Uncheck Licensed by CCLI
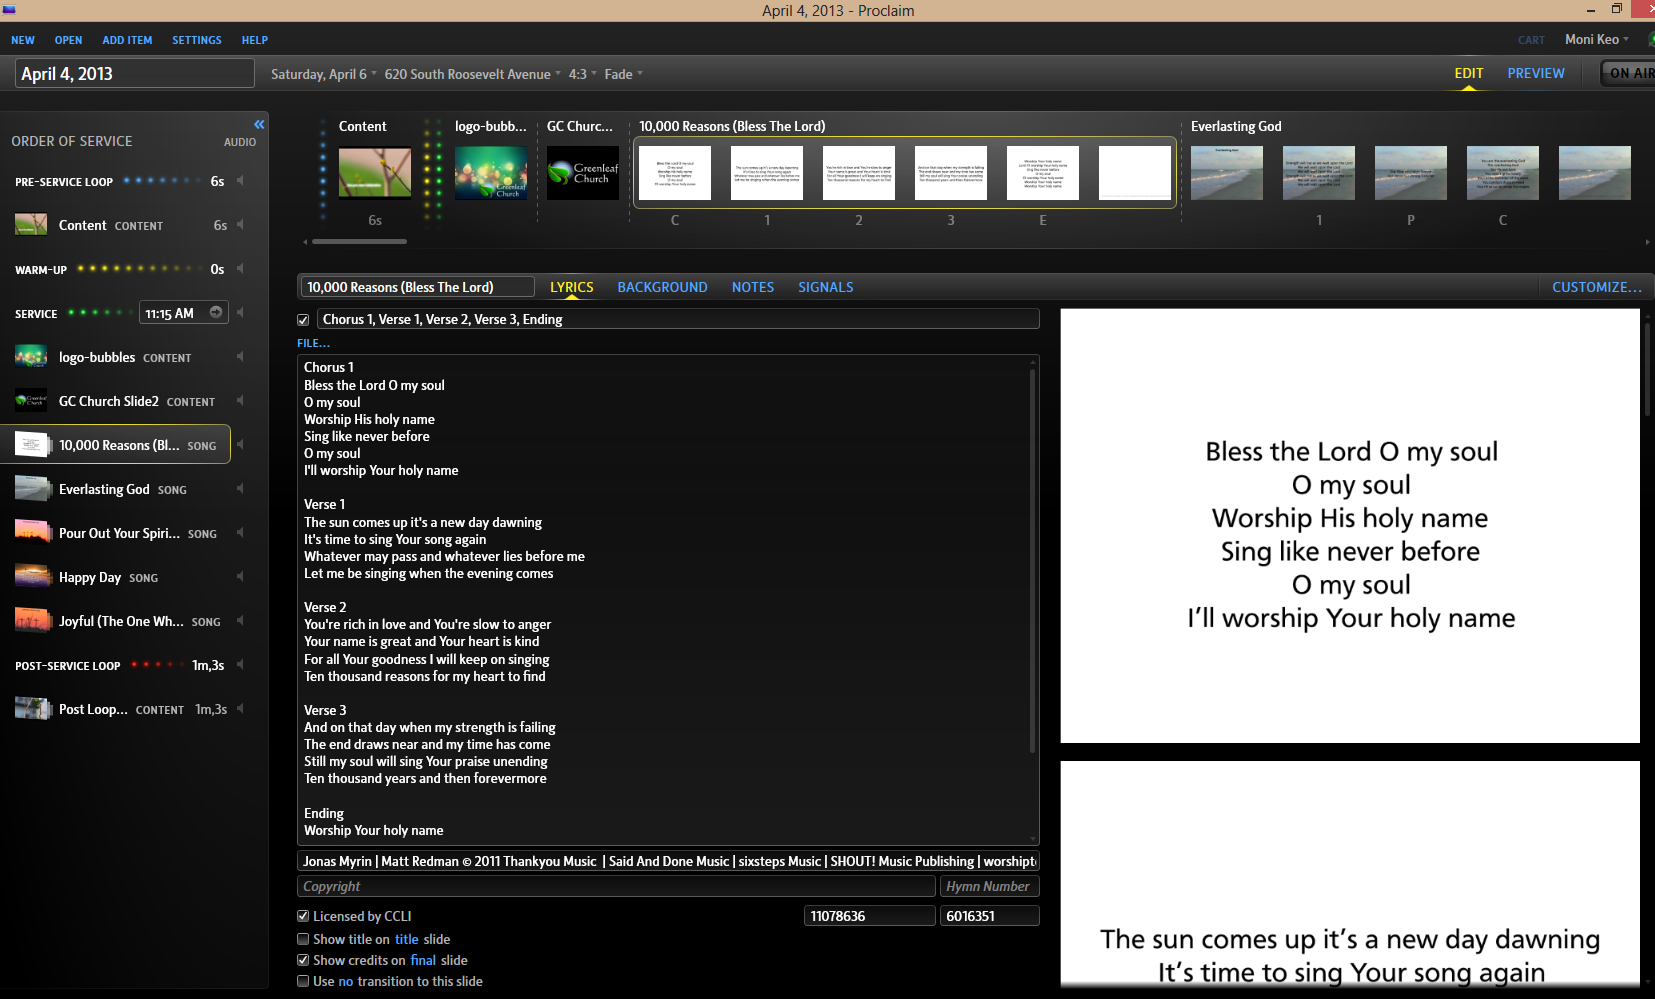Viewport: 1655px width, 999px height. pos(303,916)
